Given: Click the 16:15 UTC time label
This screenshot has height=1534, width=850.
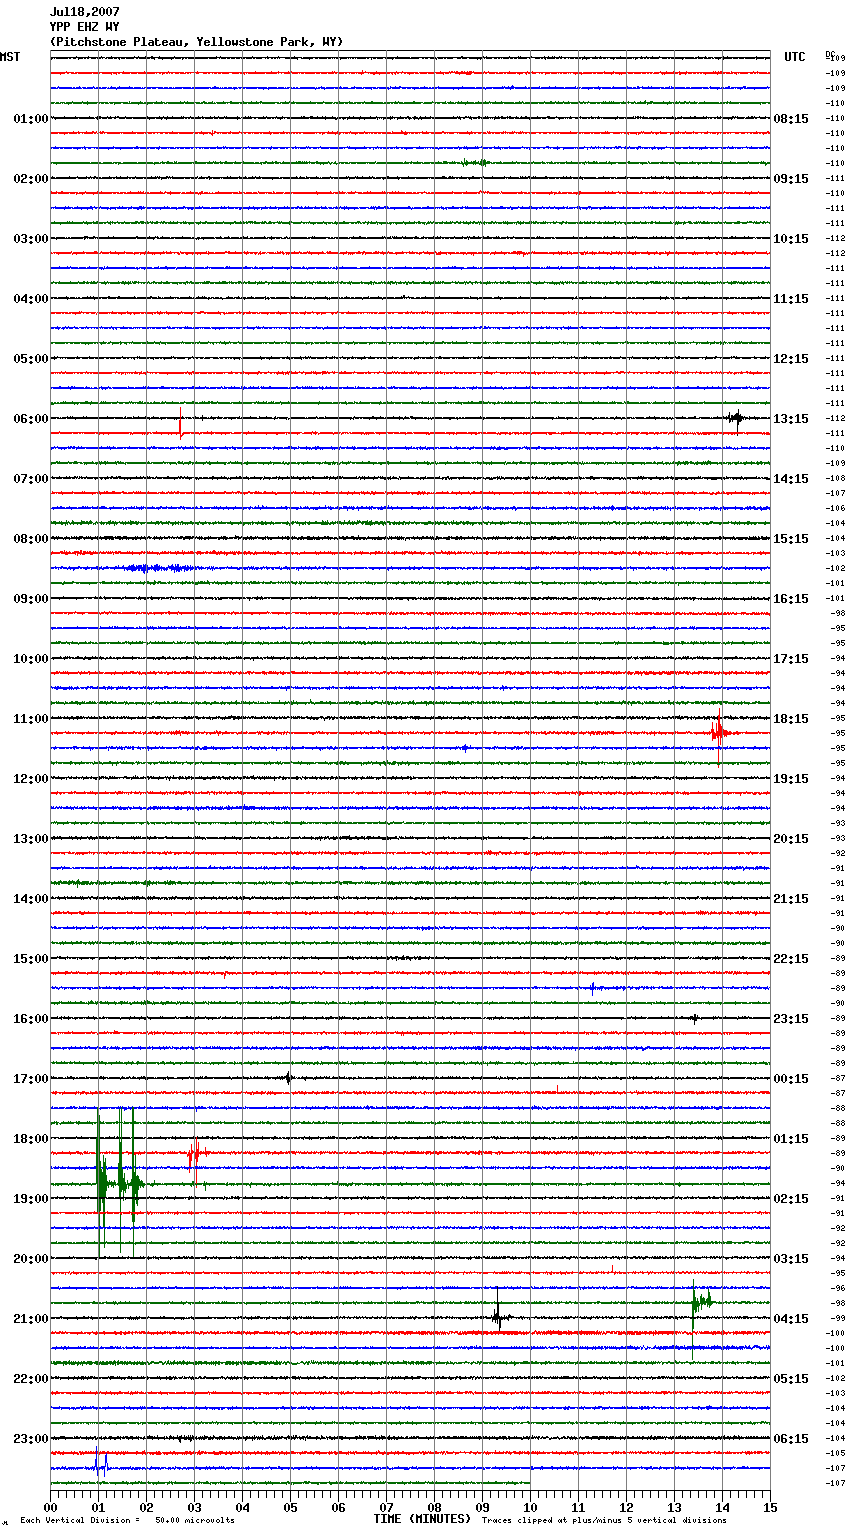Looking at the screenshot, I should (x=791, y=599).
